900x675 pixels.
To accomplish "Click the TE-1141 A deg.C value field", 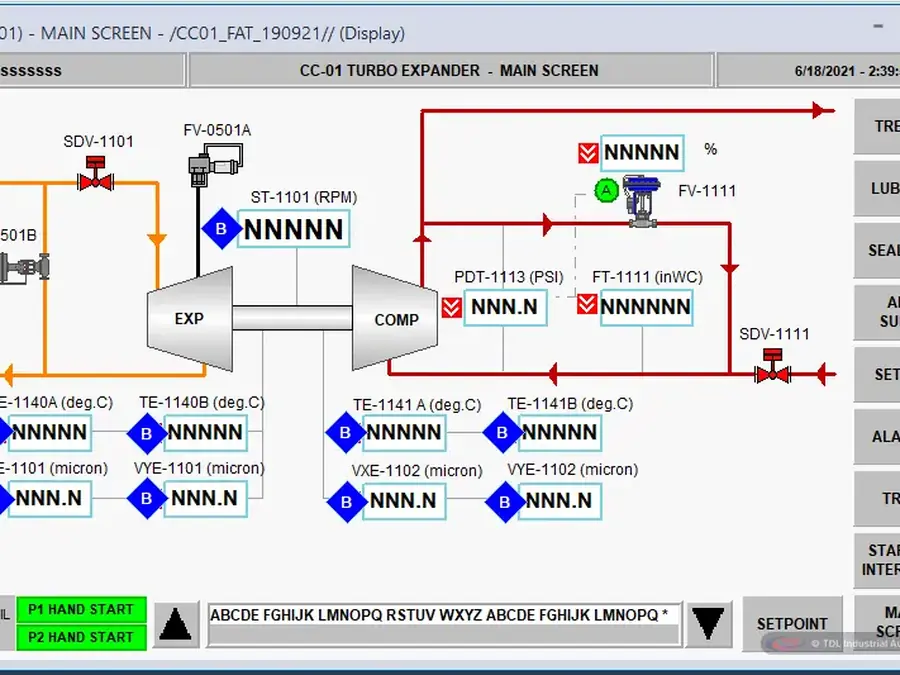I will click(404, 432).
